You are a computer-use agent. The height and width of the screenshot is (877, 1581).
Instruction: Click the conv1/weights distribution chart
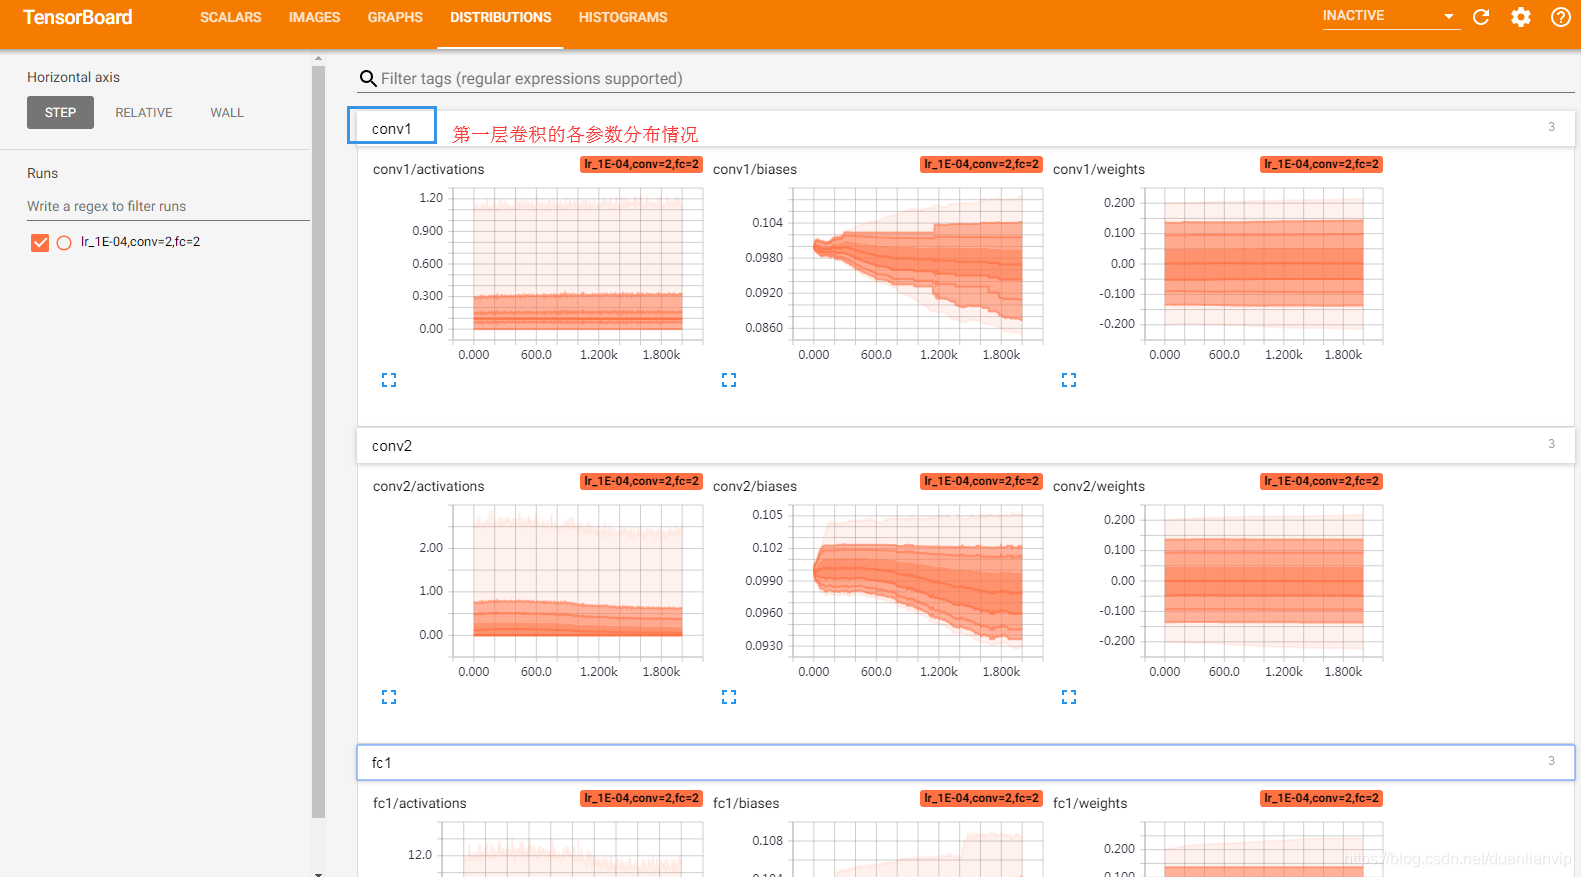tap(1264, 265)
